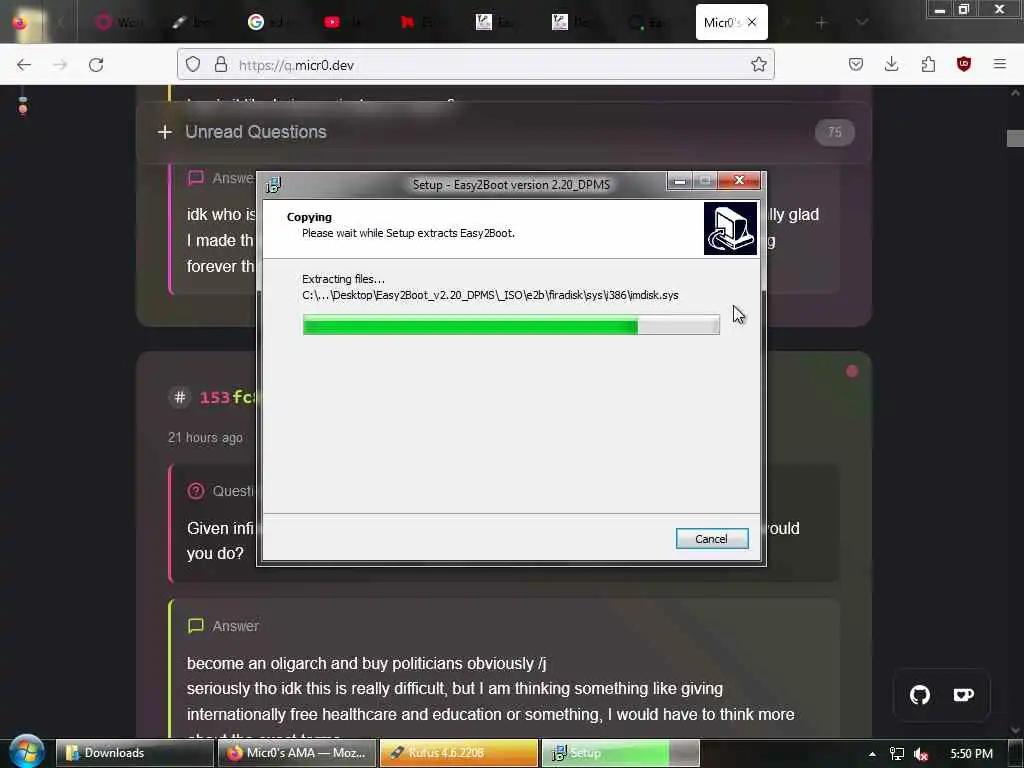Viewport: 1024px width, 768px height.
Task: Click the Firefox logo at top left
Action: pyautogui.click(x=20, y=22)
